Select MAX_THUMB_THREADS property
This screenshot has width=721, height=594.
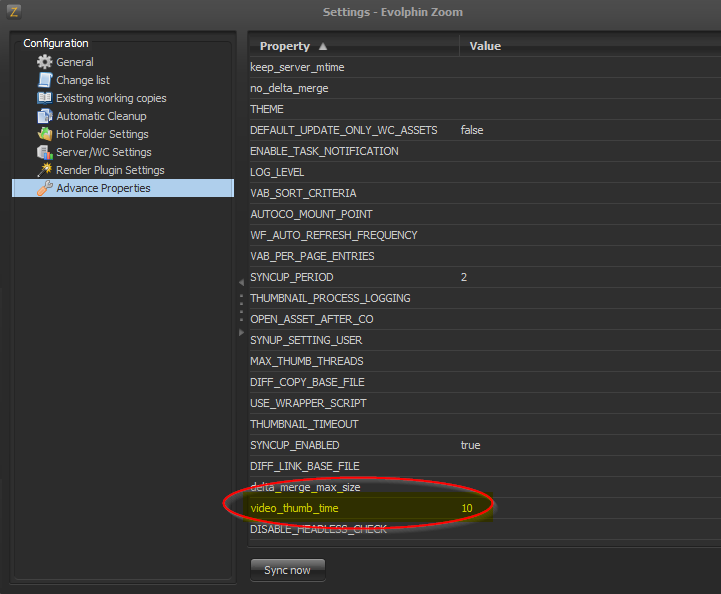[x=307, y=361]
